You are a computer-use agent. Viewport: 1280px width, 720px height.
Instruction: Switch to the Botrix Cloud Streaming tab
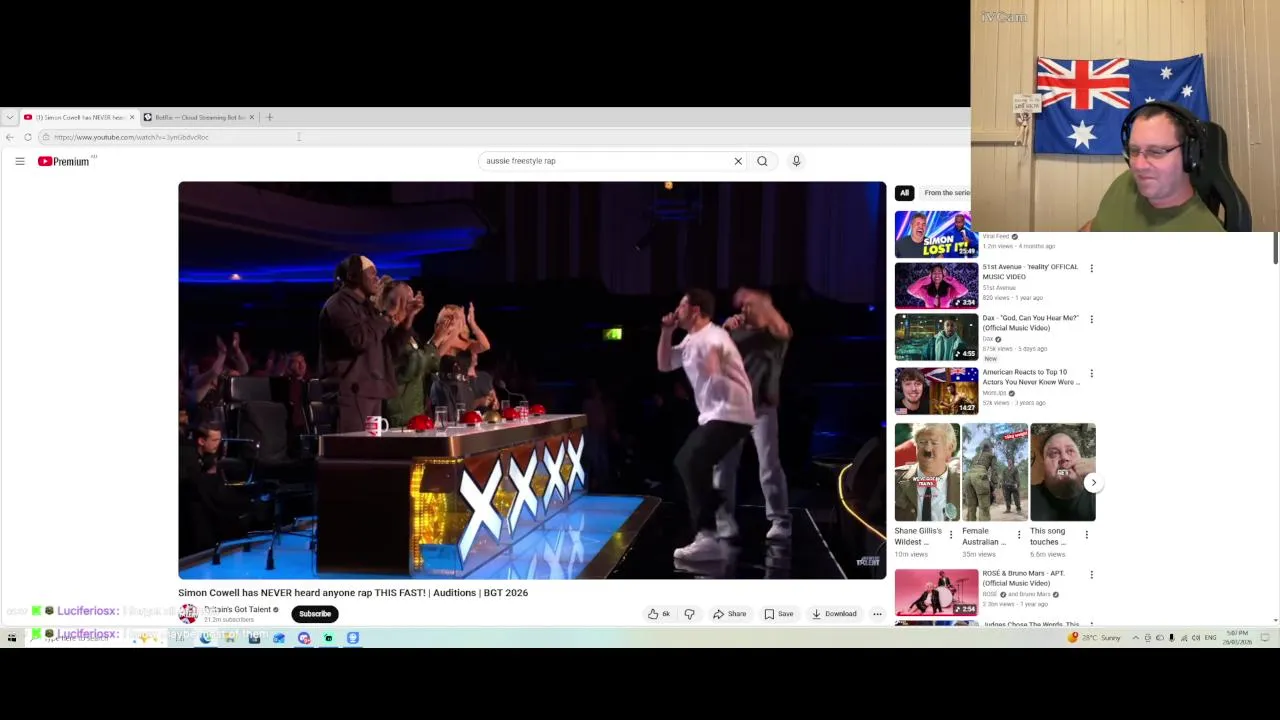pos(198,117)
